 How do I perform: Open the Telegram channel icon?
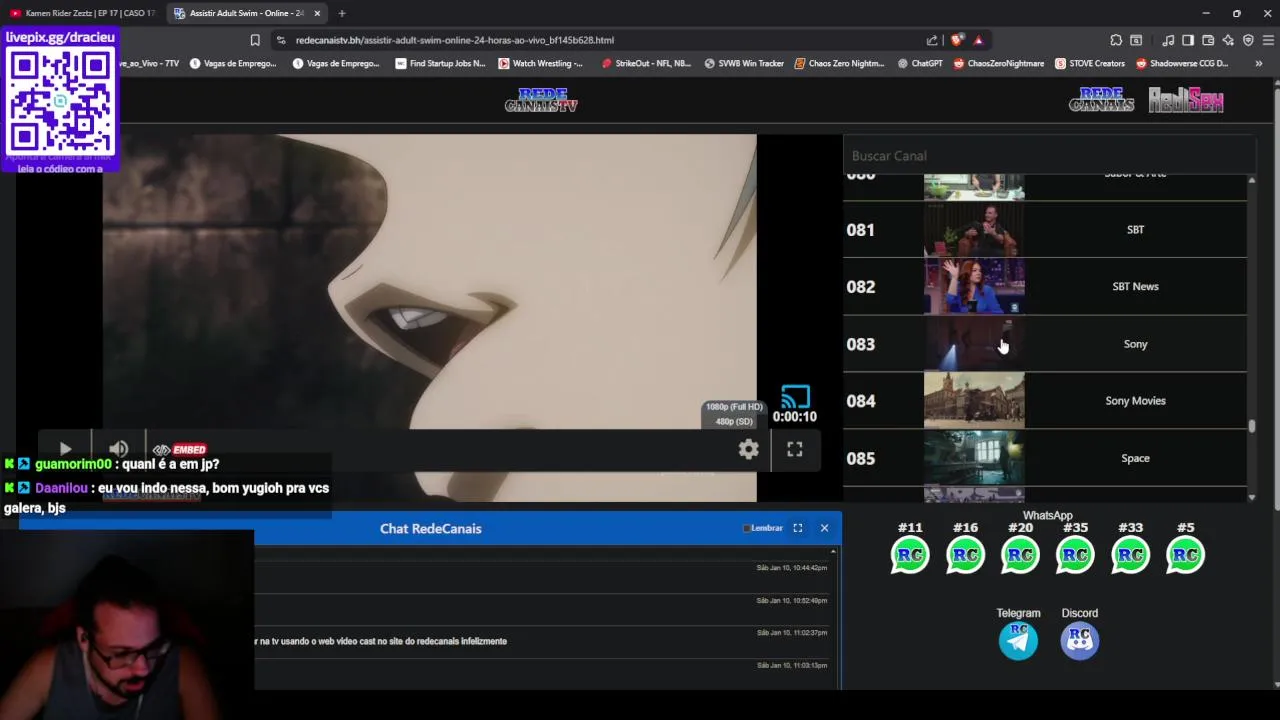click(1018, 640)
